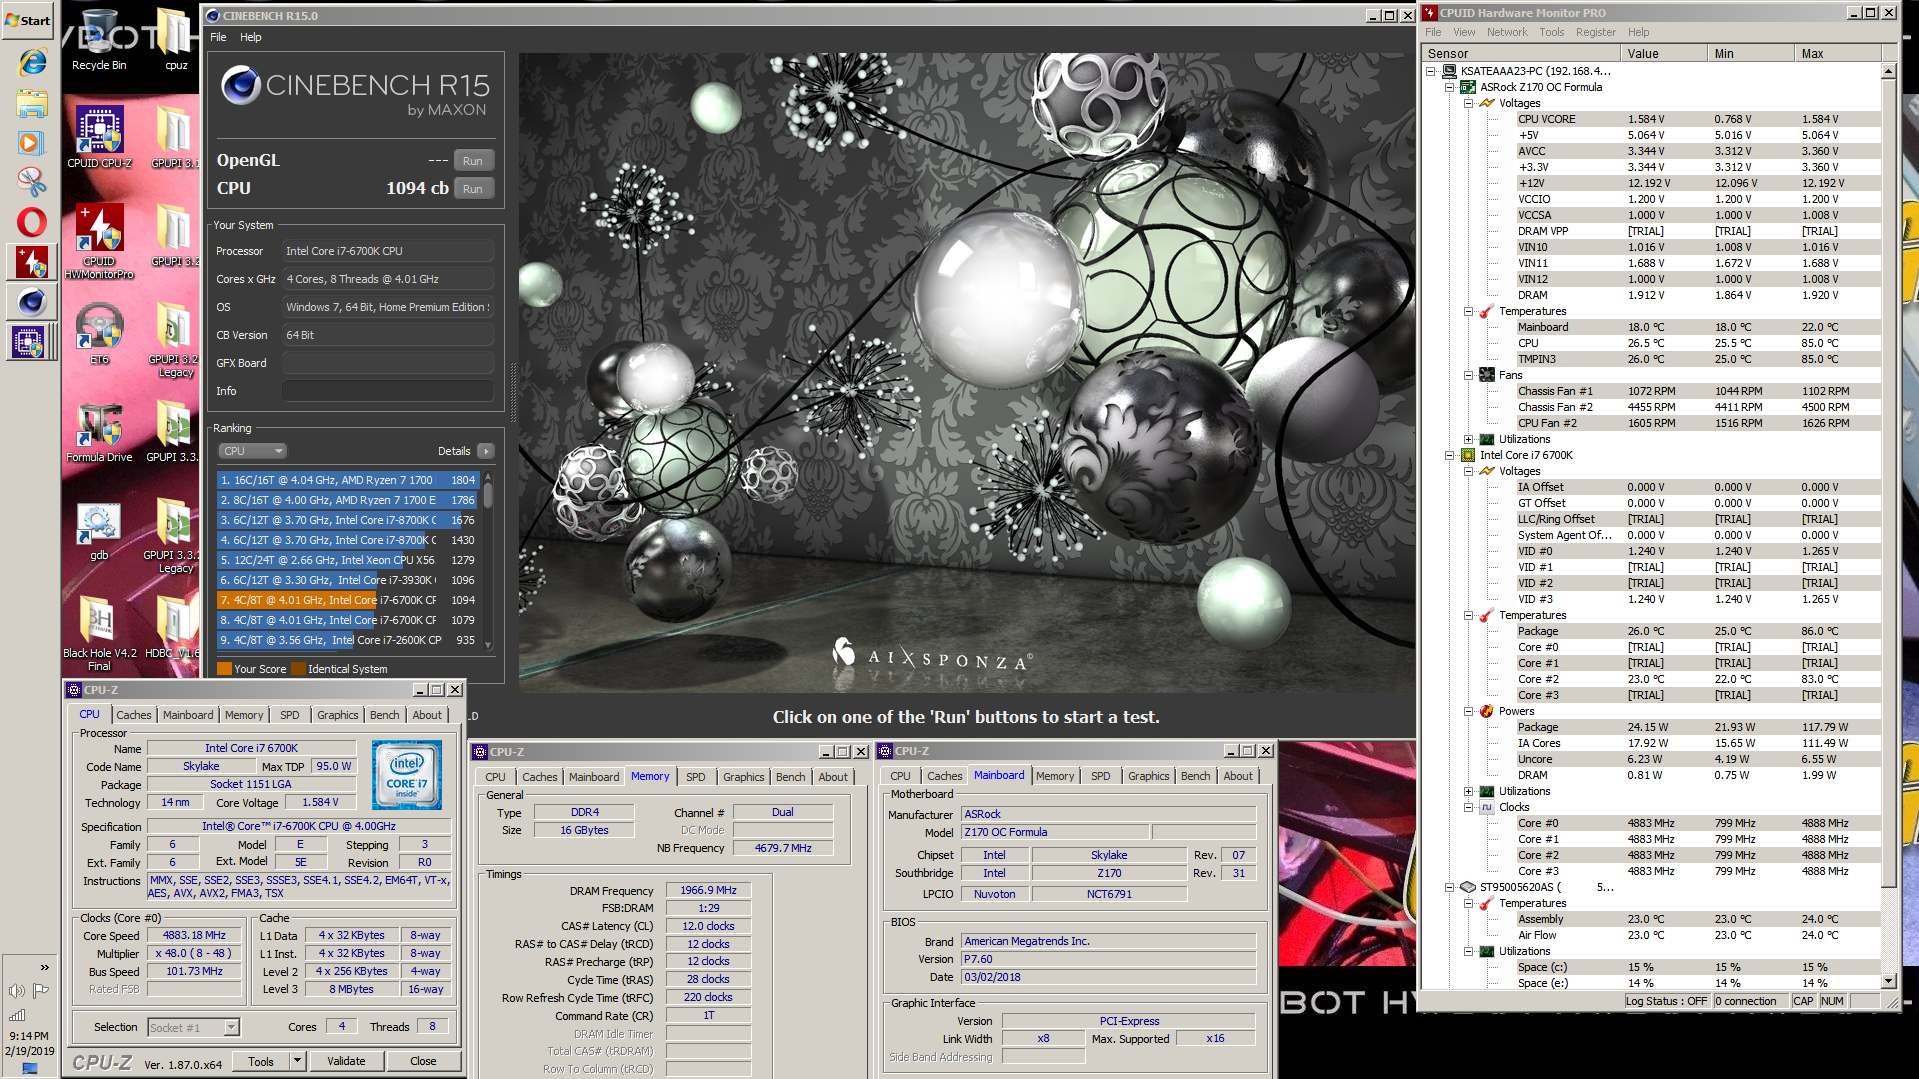This screenshot has width=1919, height=1079.
Task: Click the Intel Core i7 logo in CPU-Z
Action: 407,775
